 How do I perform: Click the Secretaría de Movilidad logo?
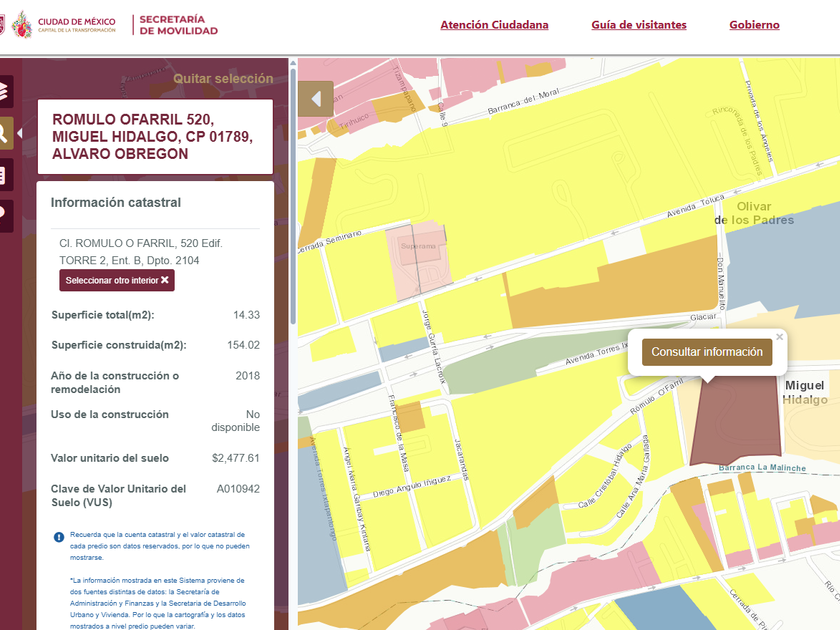tap(178, 25)
